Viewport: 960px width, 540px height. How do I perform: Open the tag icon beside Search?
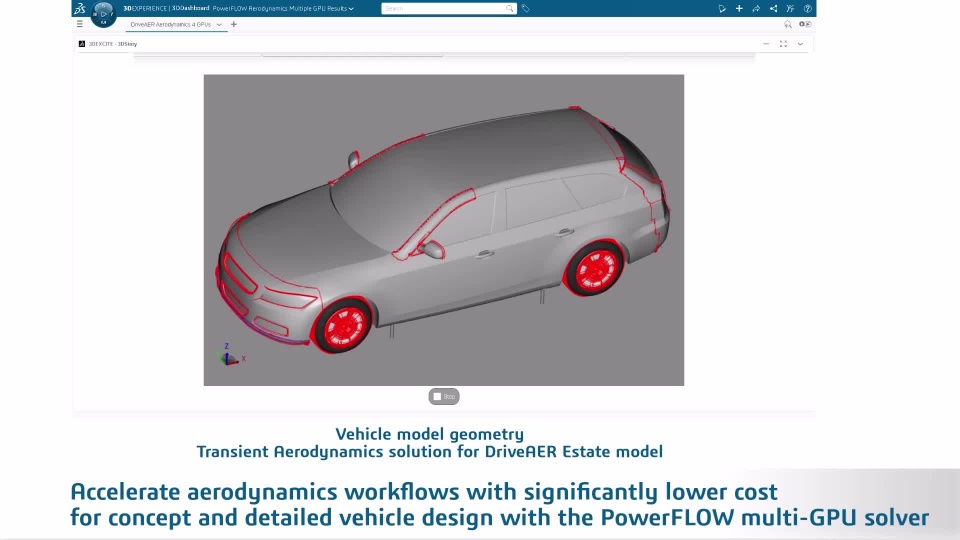(525, 9)
